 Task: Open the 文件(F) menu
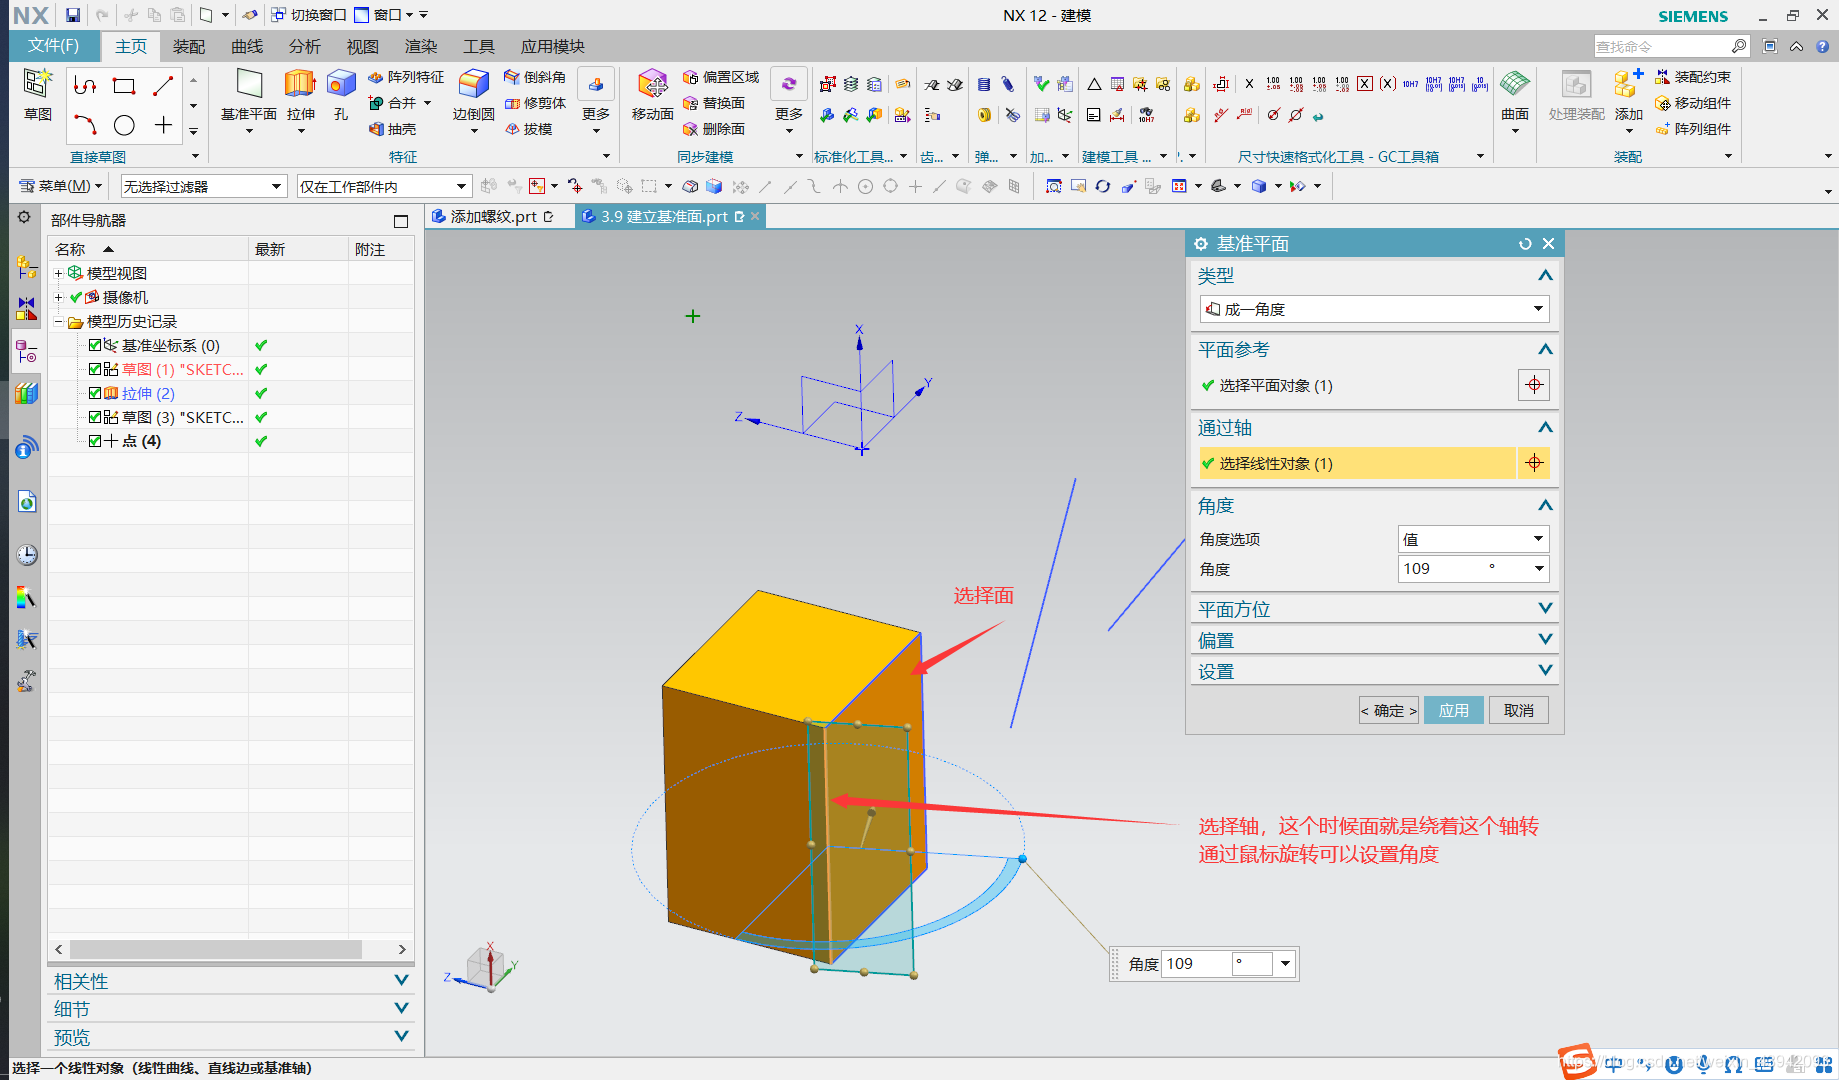tap(54, 45)
